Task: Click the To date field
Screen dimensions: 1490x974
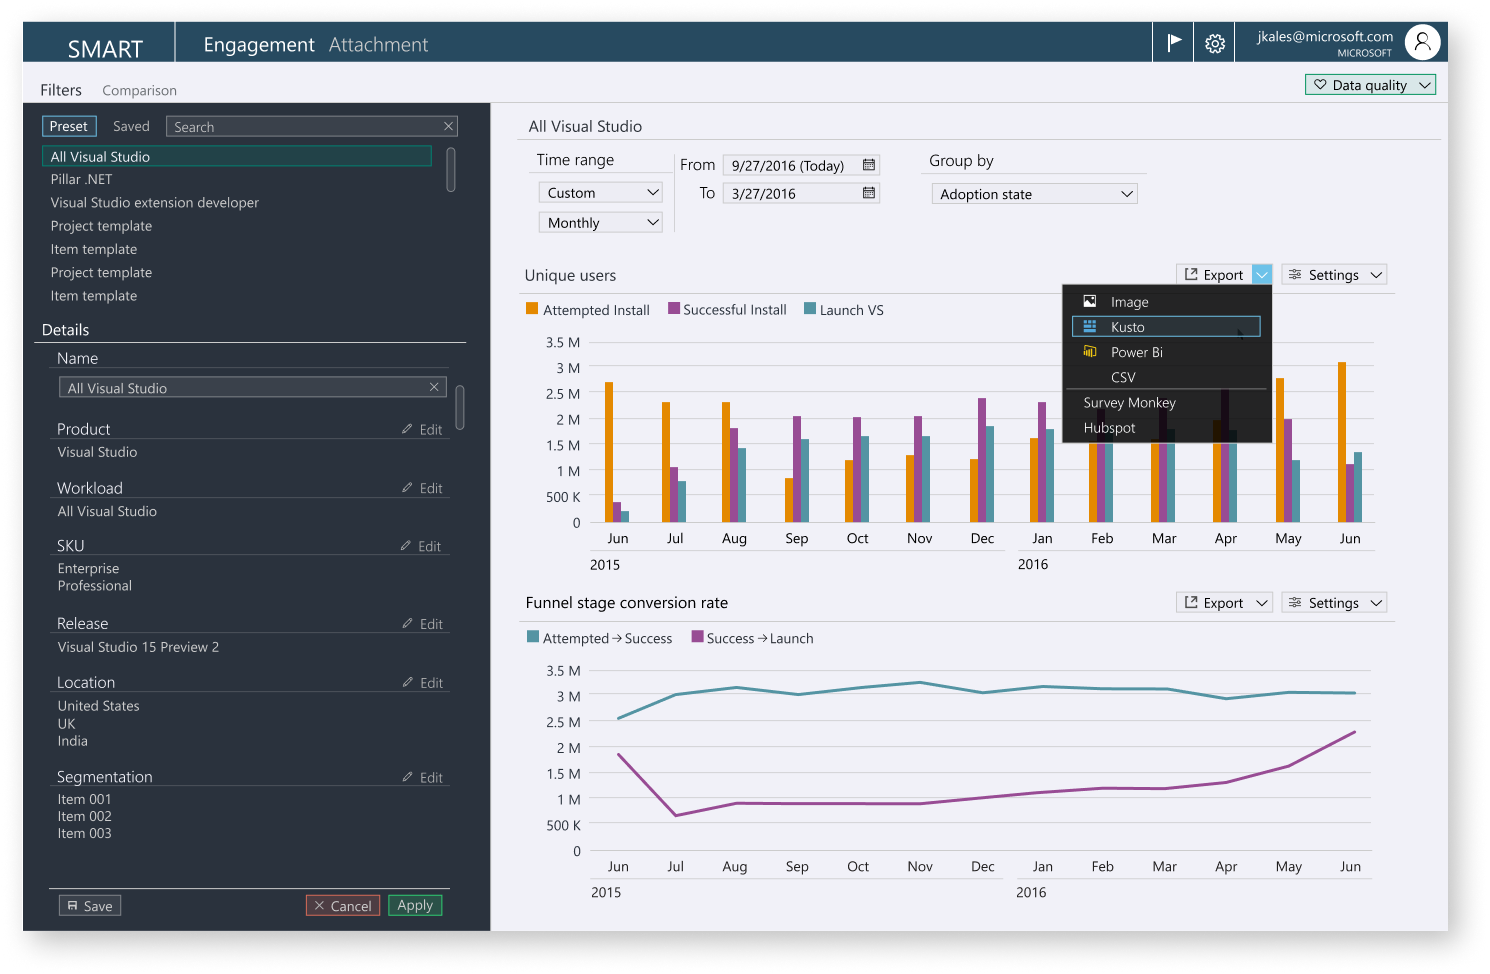Action: pos(801,193)
